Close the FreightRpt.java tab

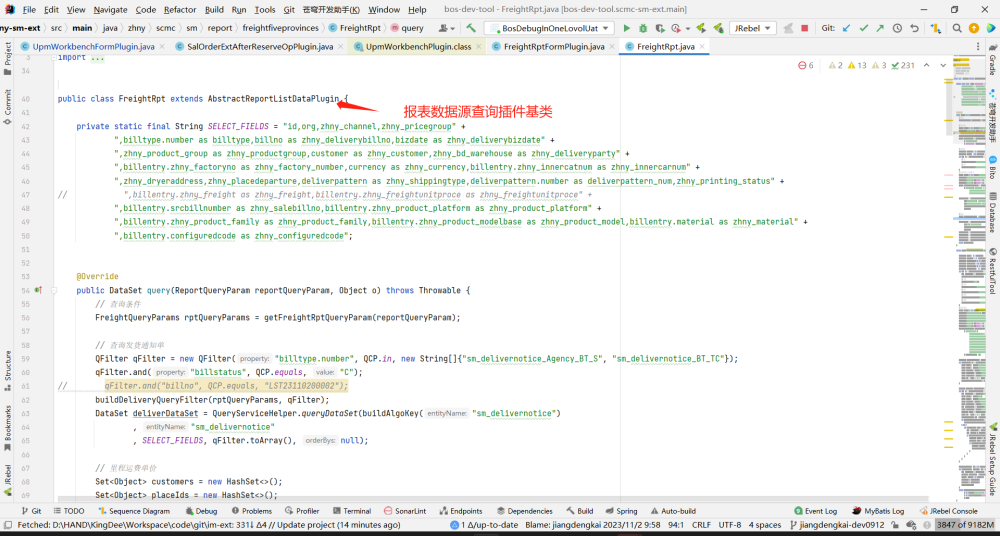click(x=702, y=47)
